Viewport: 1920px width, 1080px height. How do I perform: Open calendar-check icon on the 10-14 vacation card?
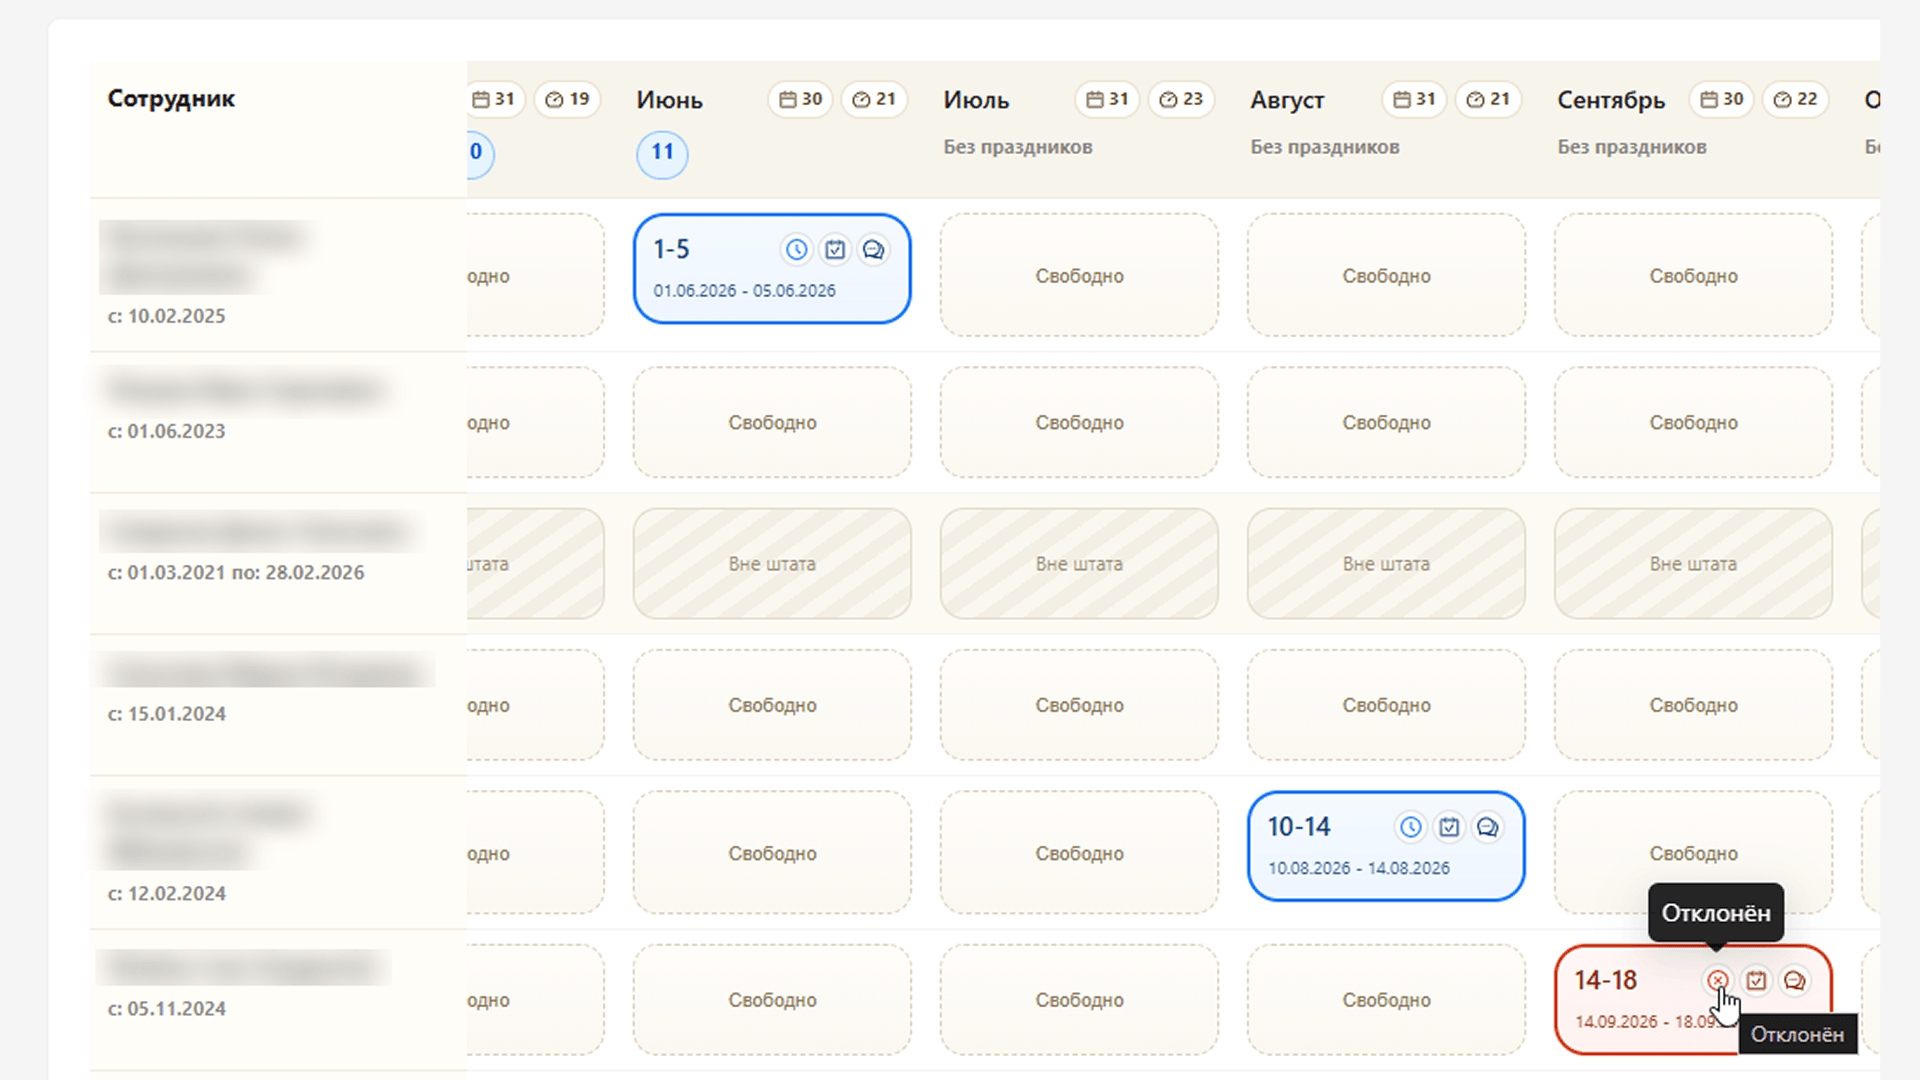tap(1449, 827)
